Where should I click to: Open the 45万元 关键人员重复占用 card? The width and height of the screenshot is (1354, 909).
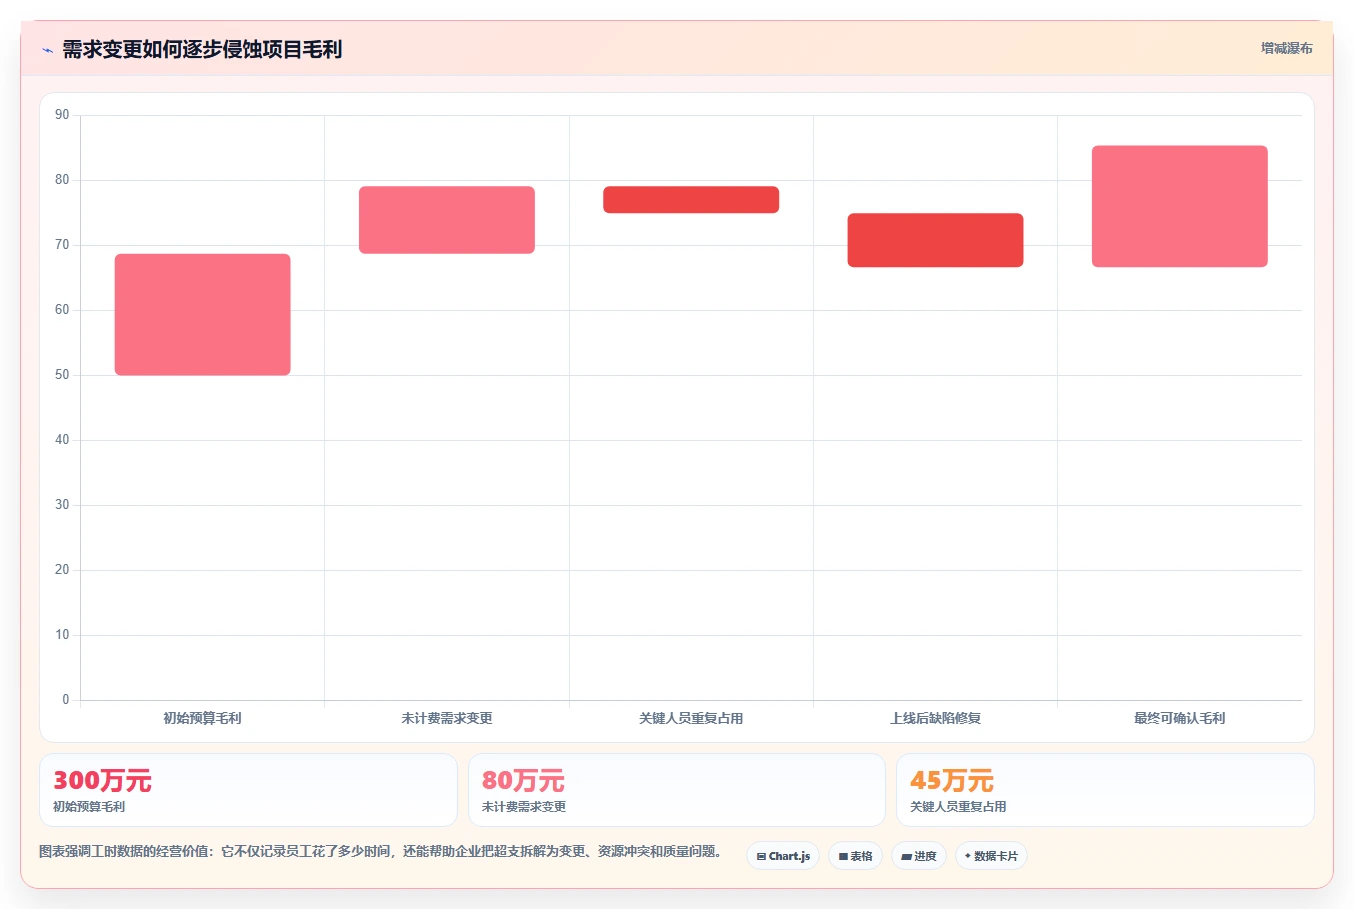[x=1105, y=790]
